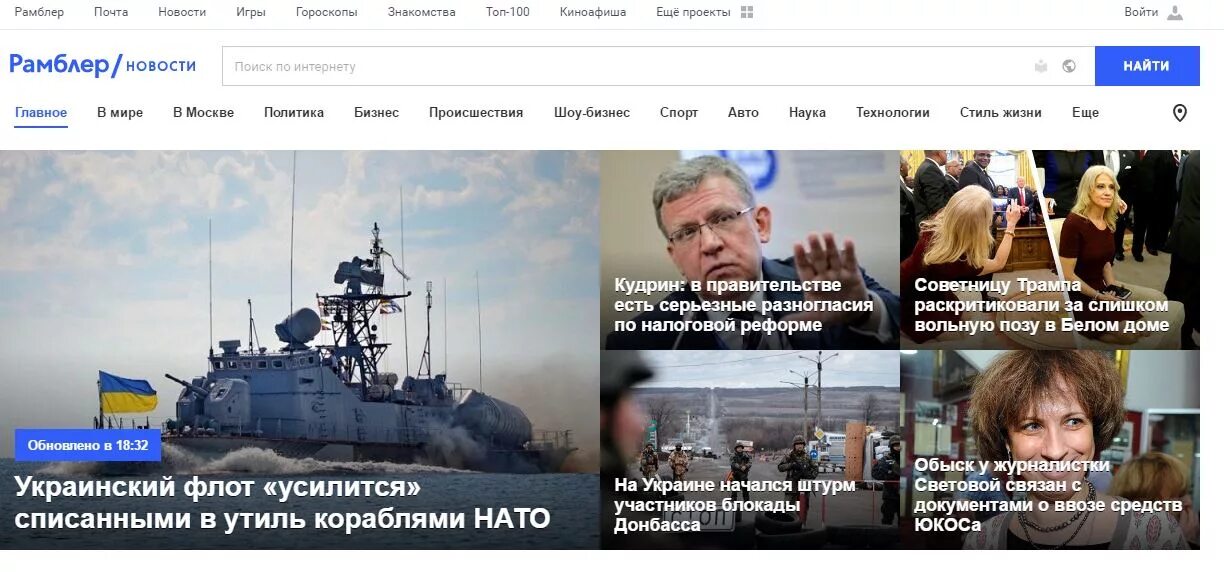Open the Ukrainian fleet NATO ships story
The width and height of the screenshot is (1224, 572).
tap(283, 502)
